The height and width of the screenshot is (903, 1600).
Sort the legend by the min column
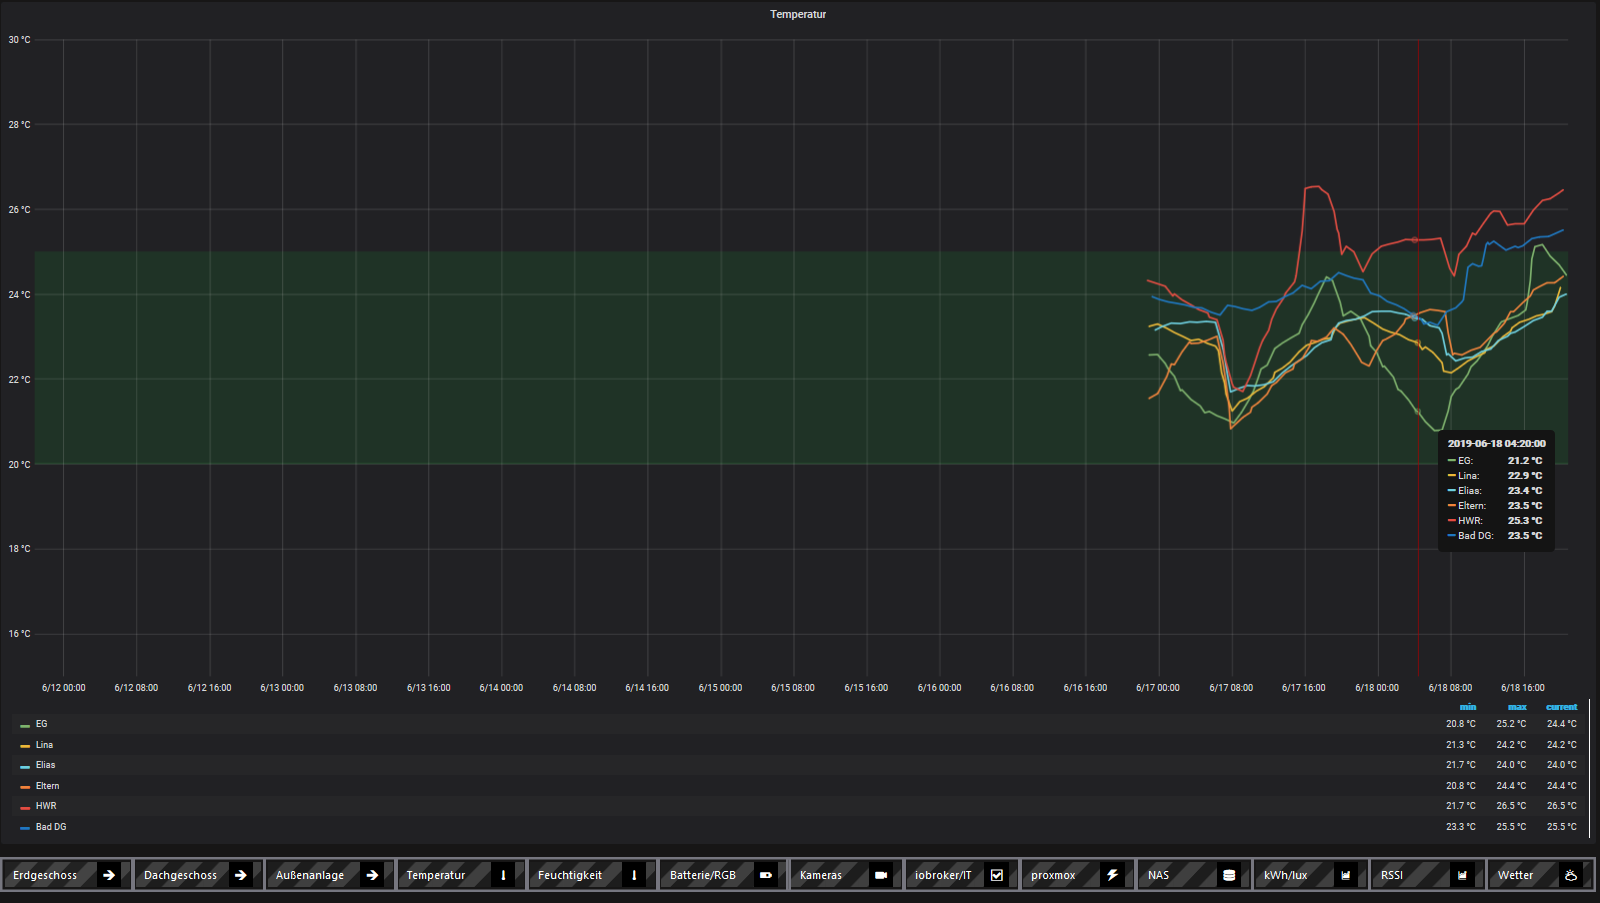click(x=1467, y=707)
